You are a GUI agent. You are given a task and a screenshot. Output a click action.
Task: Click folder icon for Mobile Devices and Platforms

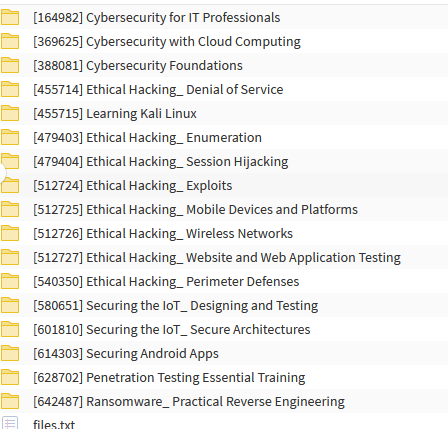click(x=10, y=209)
